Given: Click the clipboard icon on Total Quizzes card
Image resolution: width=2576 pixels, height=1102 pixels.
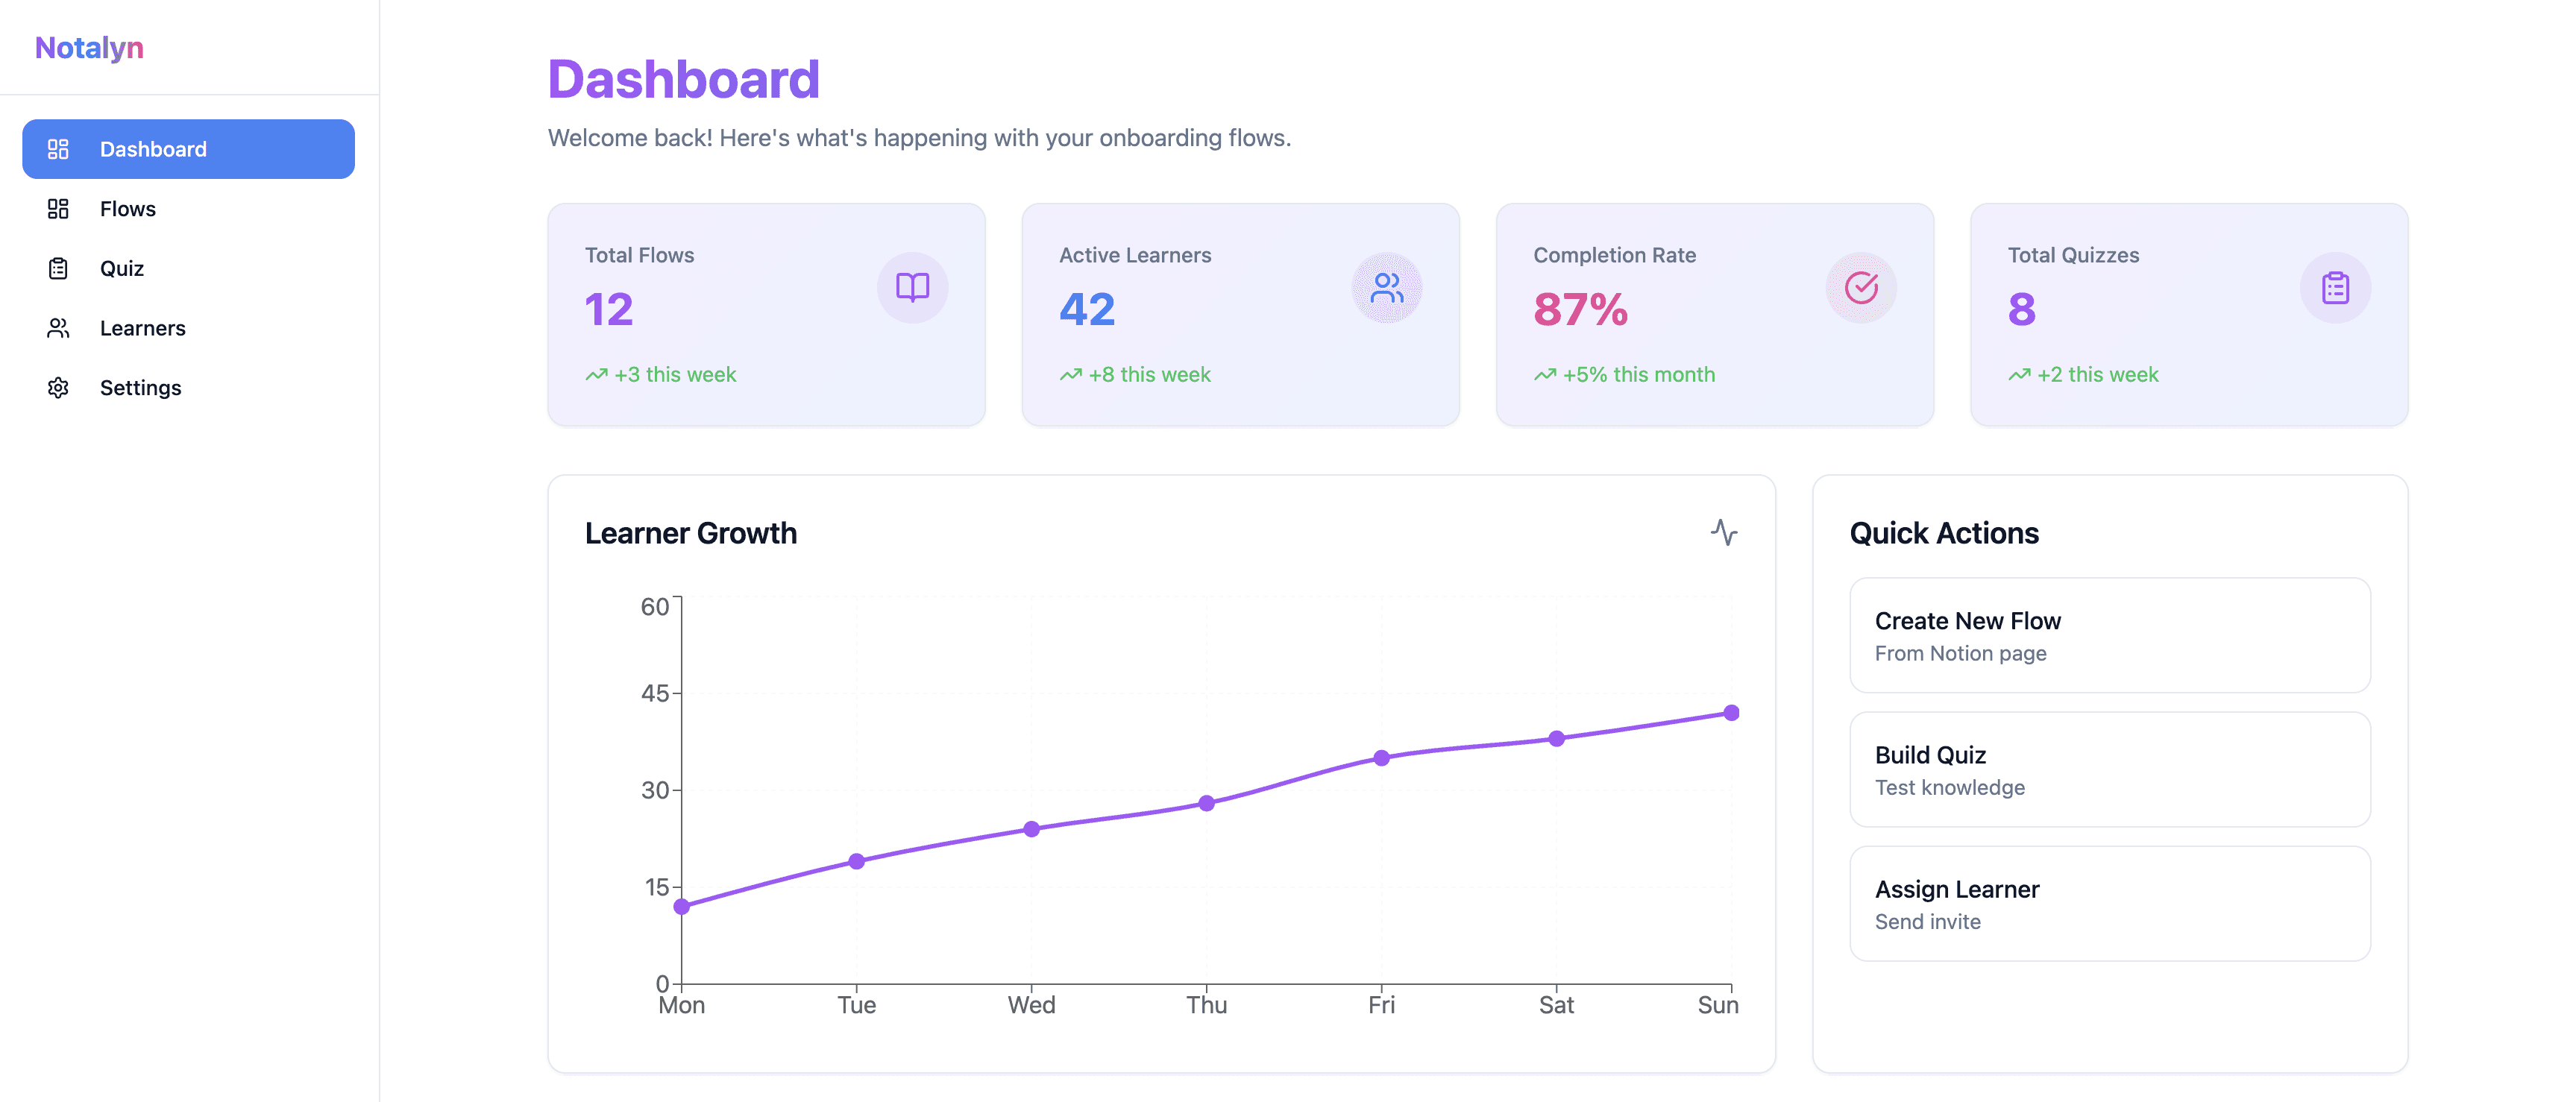Looking at the screenshot, I should pos(2335,288).
